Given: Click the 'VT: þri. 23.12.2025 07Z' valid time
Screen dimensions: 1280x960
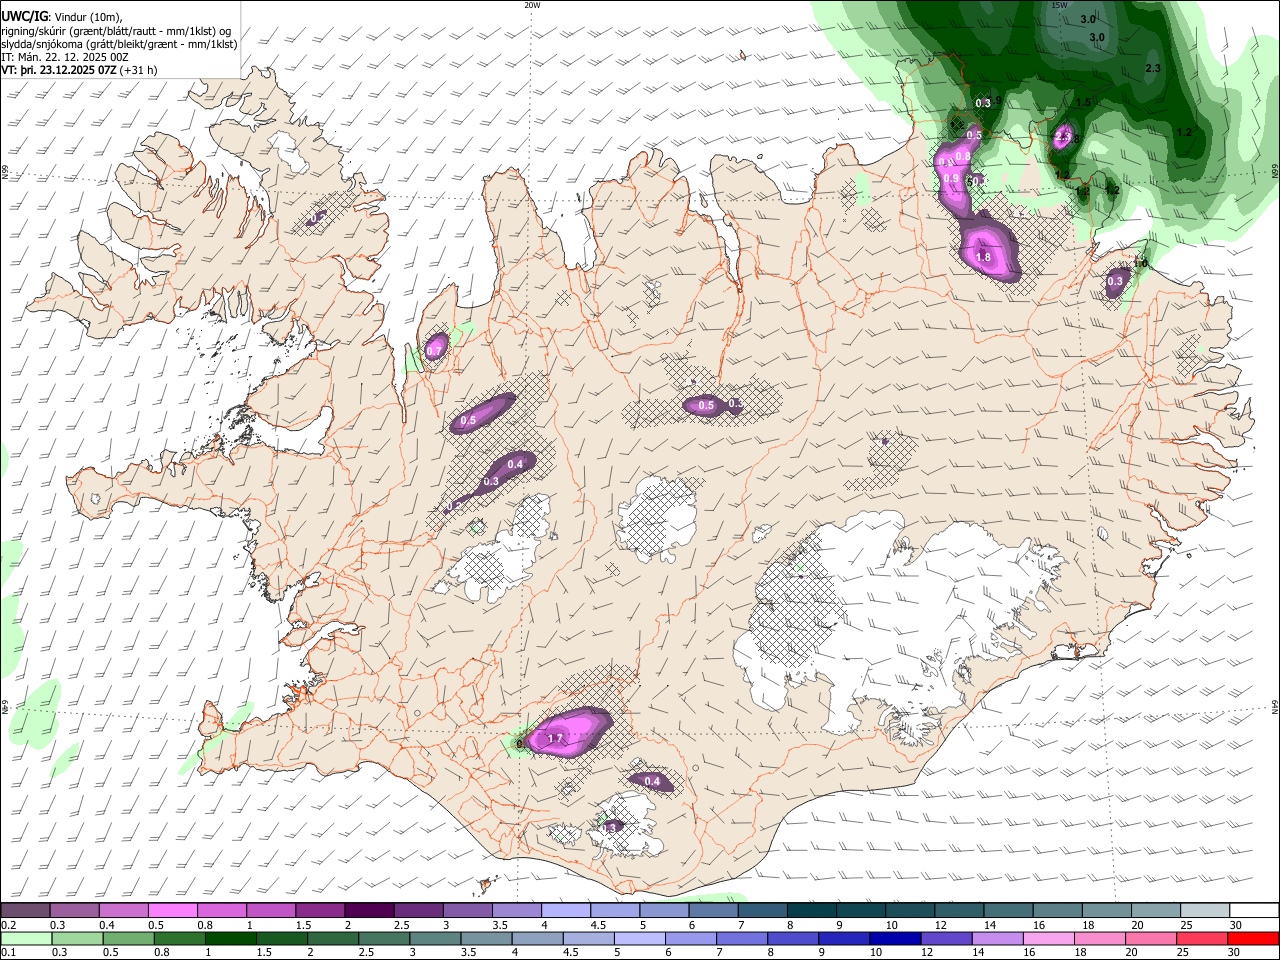Looking at the screenshot, I should pos(59,70).
